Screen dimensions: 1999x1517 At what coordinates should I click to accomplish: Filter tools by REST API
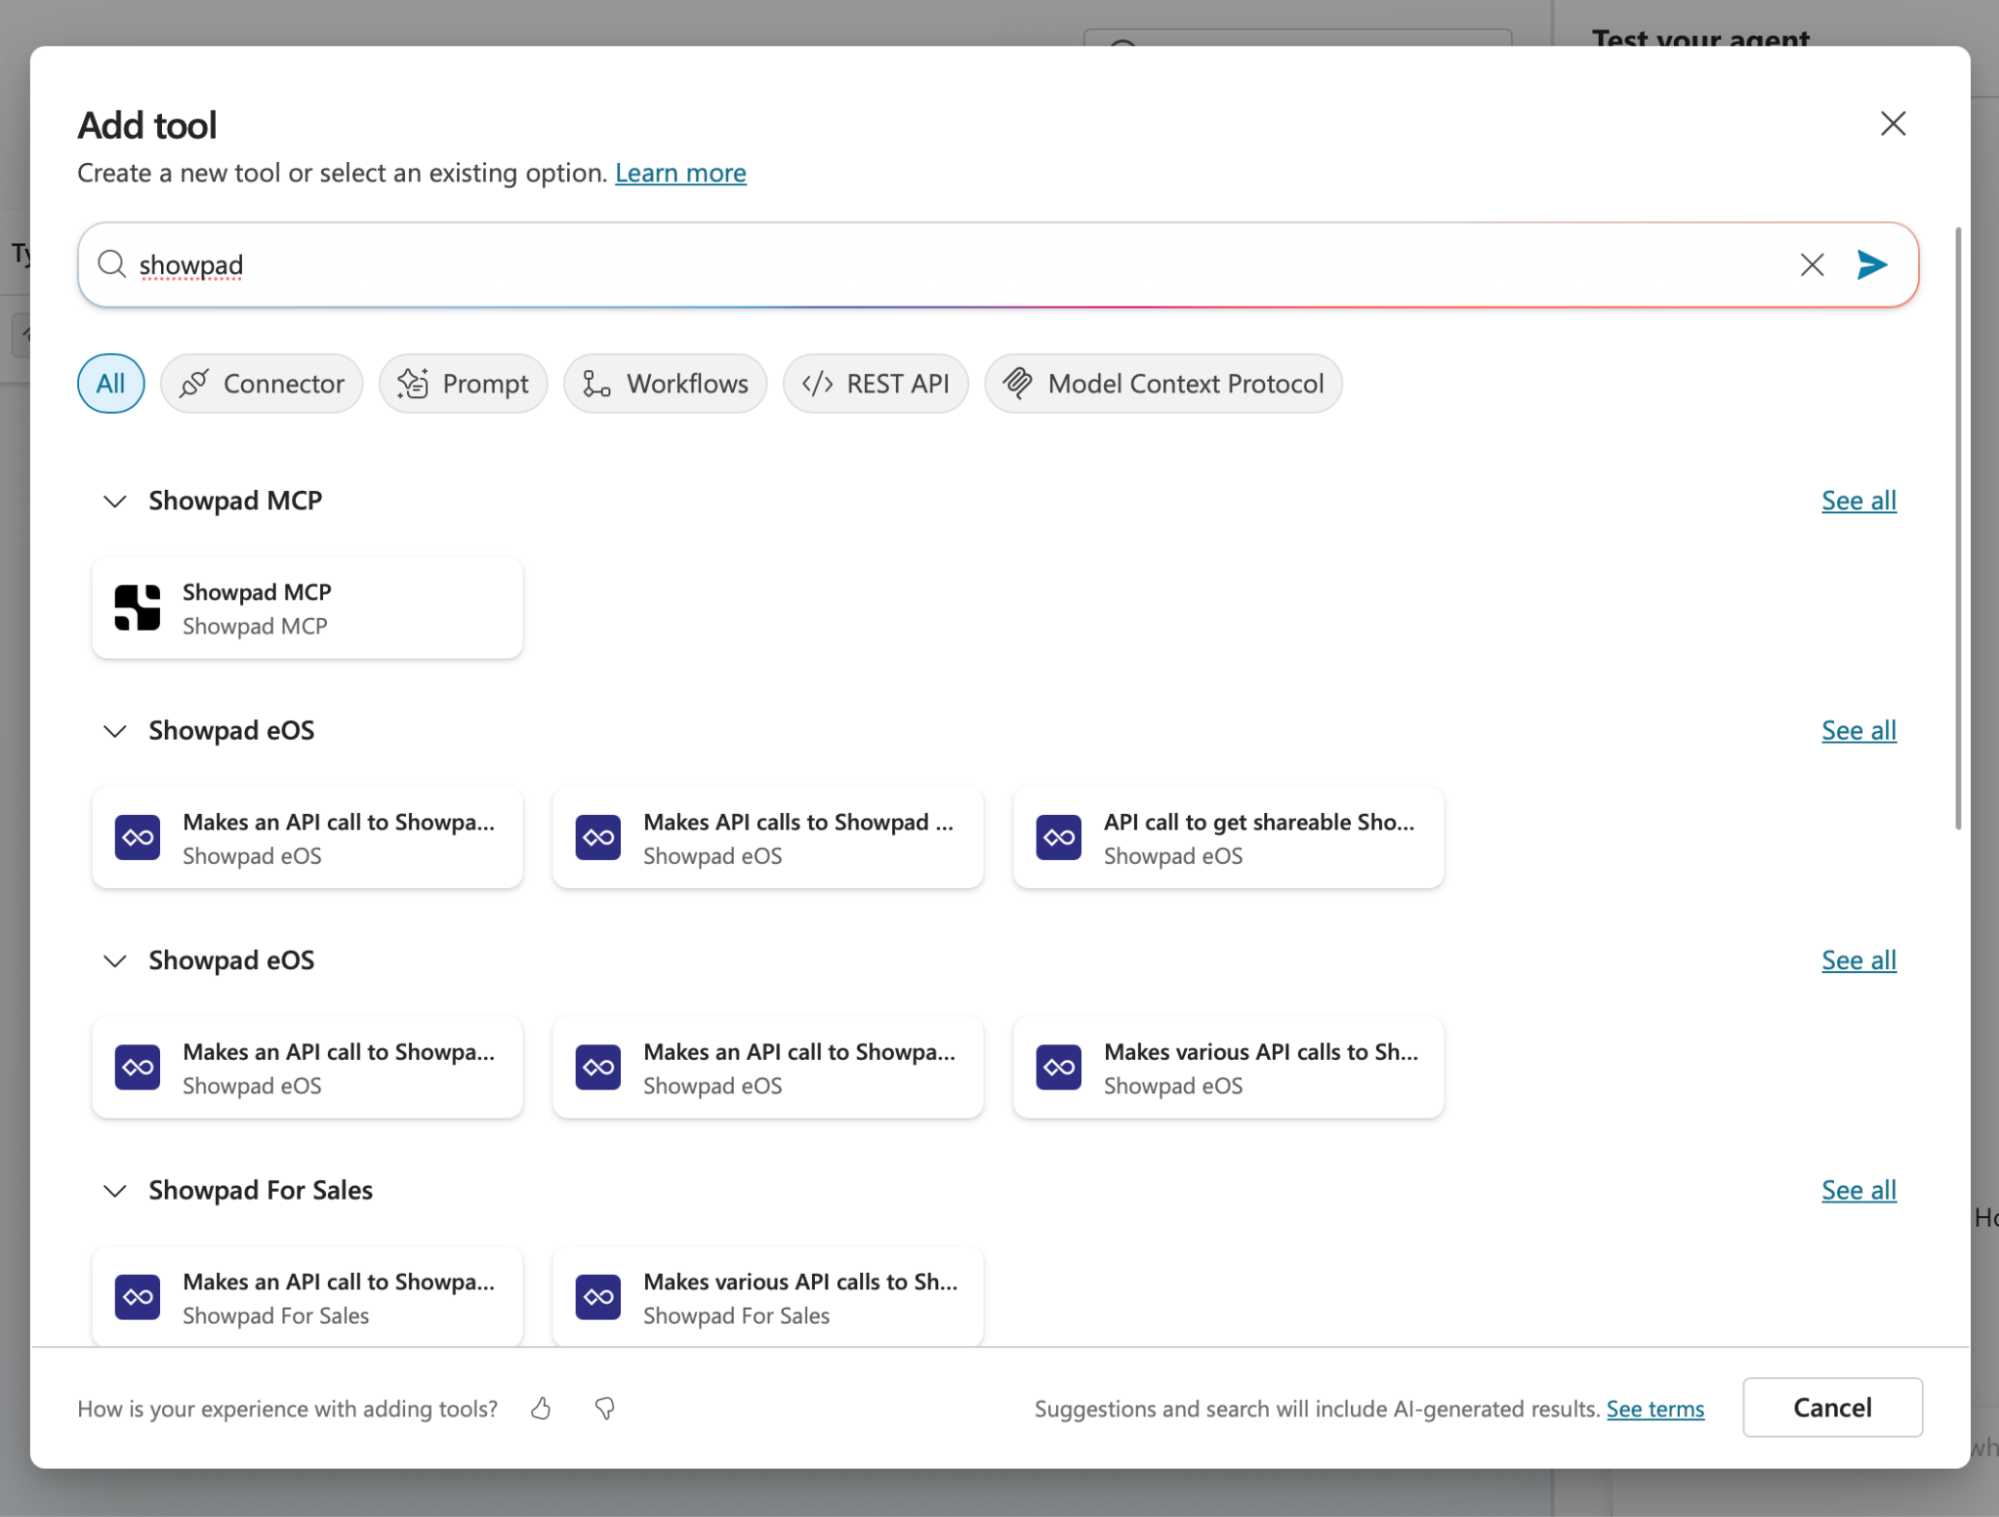pos(876,383)
